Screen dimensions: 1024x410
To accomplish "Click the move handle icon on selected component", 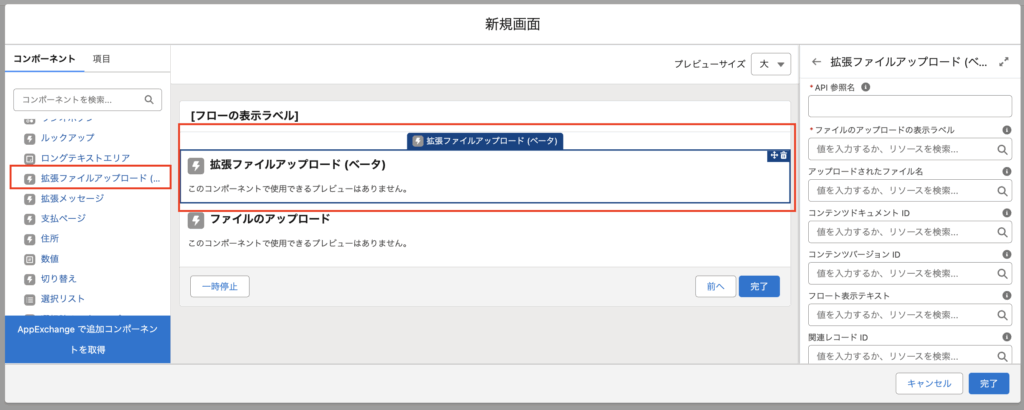I will (773, 155).
